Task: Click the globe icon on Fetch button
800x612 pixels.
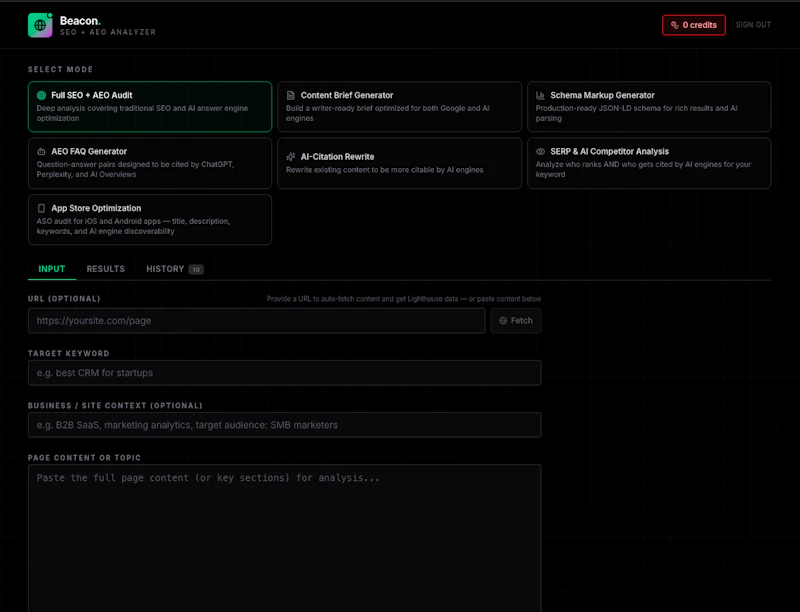Action: pyautogui.click(x=503, y=321)
